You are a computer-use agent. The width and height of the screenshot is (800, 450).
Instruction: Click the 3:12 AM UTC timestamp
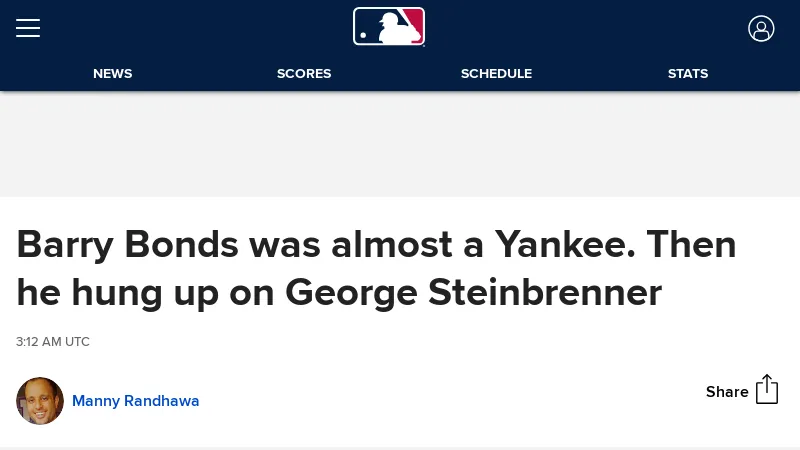point(53,342)
